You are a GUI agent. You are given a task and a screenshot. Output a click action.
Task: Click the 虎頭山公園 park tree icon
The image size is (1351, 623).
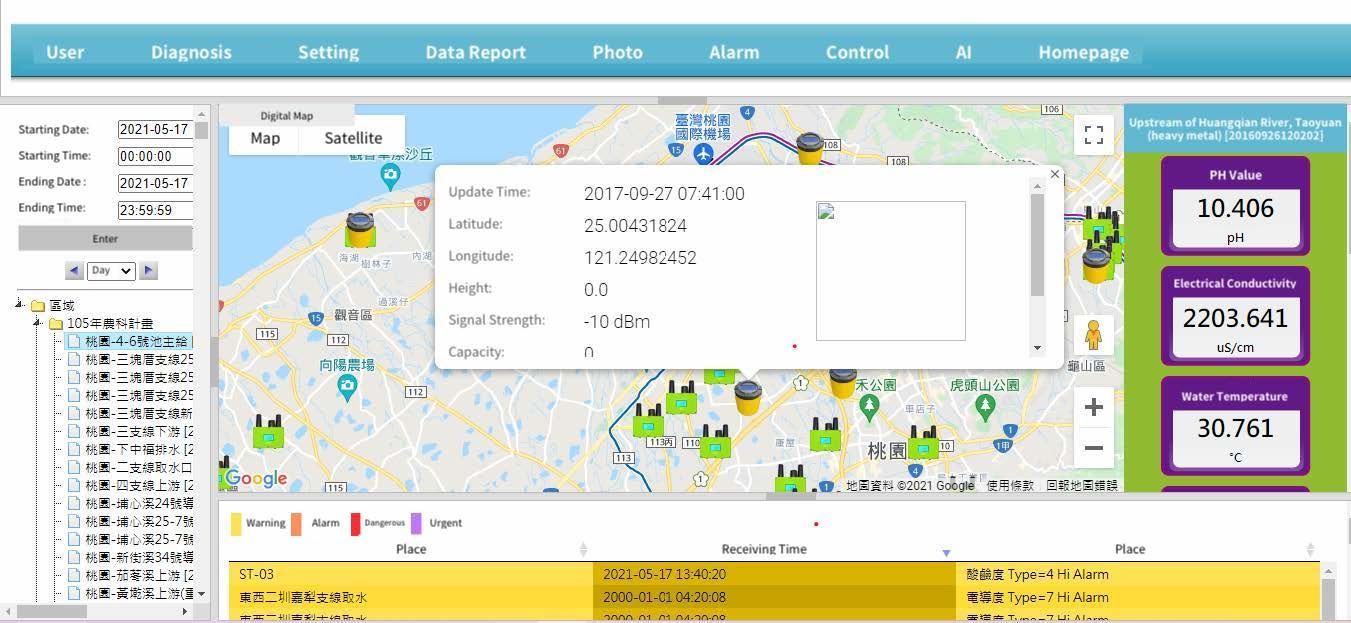click(x=986, y=406)
